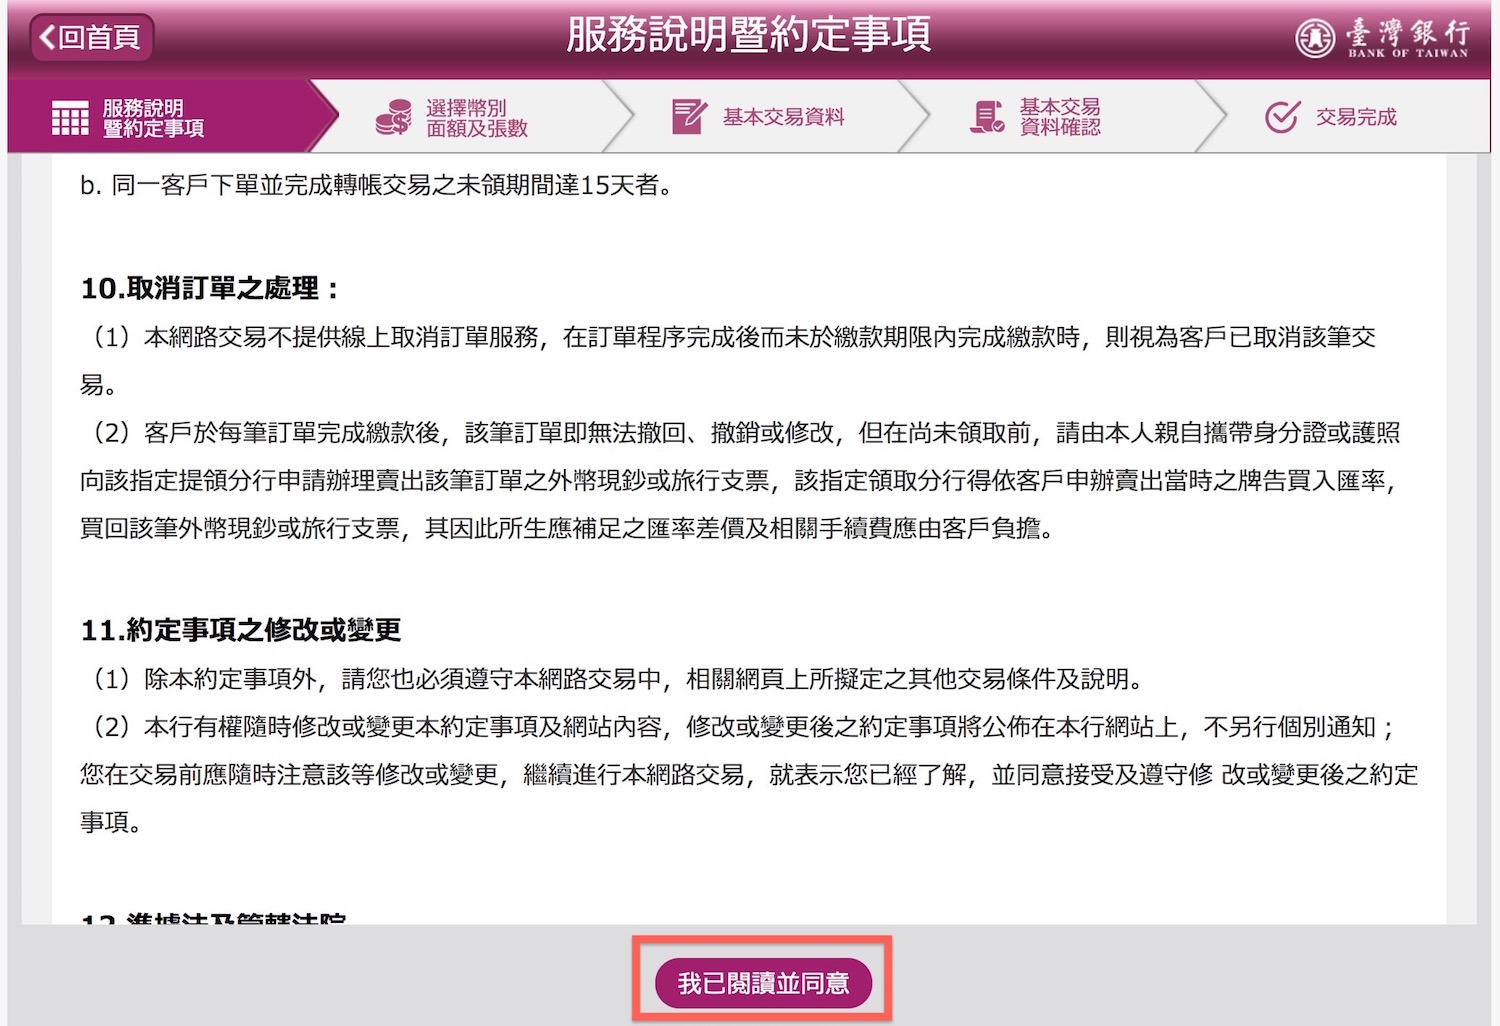Click the Bank of Taiwan round emblem
The height and width of the screenshot is (1026, 1500).
click(x=1314, y=38)
